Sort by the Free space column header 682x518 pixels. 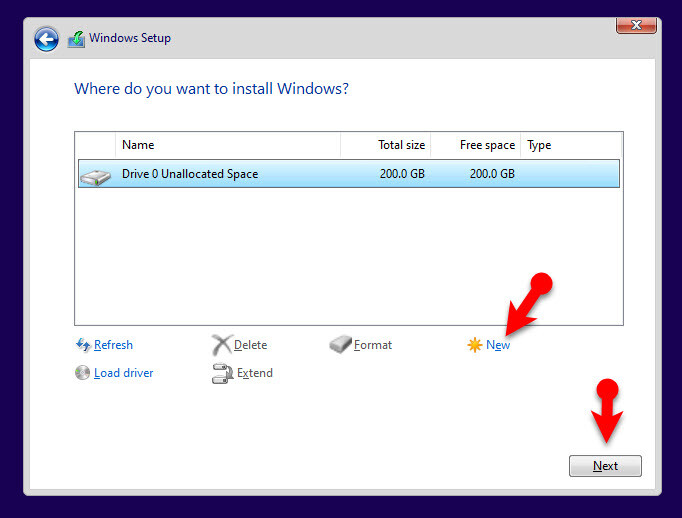[x=475, y=145]
